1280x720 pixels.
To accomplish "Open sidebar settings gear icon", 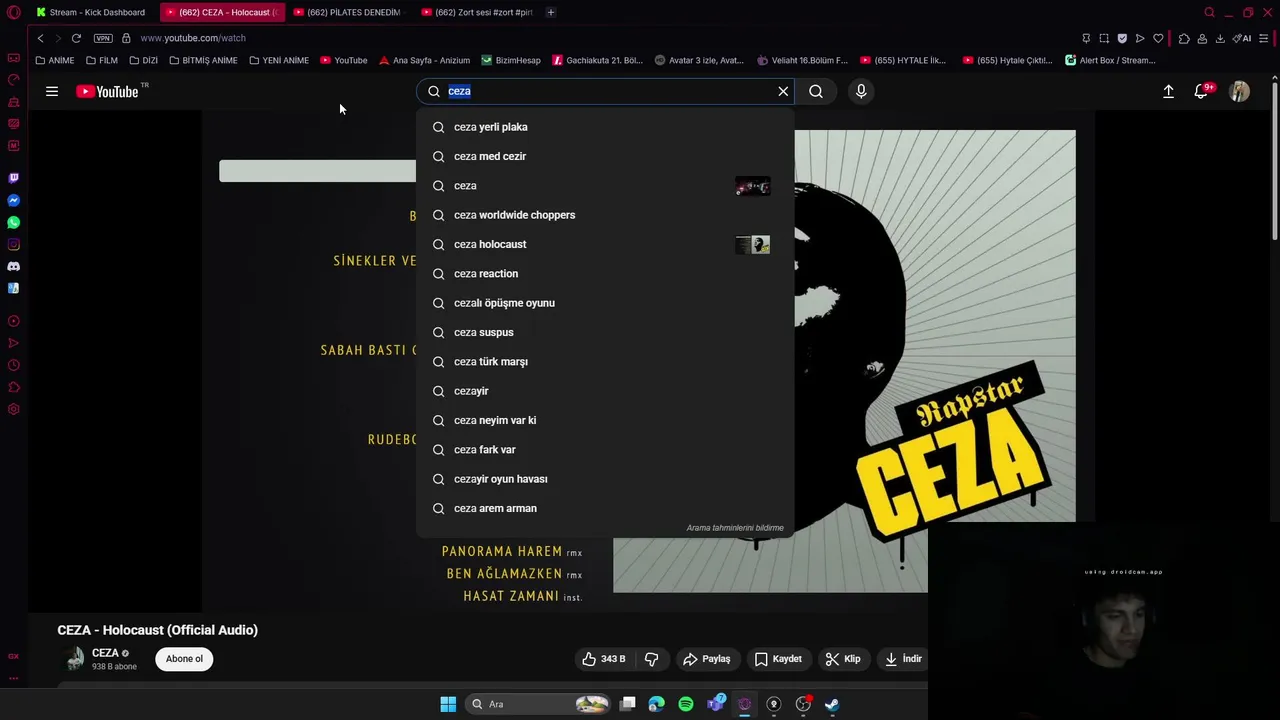I will (13, 409).
